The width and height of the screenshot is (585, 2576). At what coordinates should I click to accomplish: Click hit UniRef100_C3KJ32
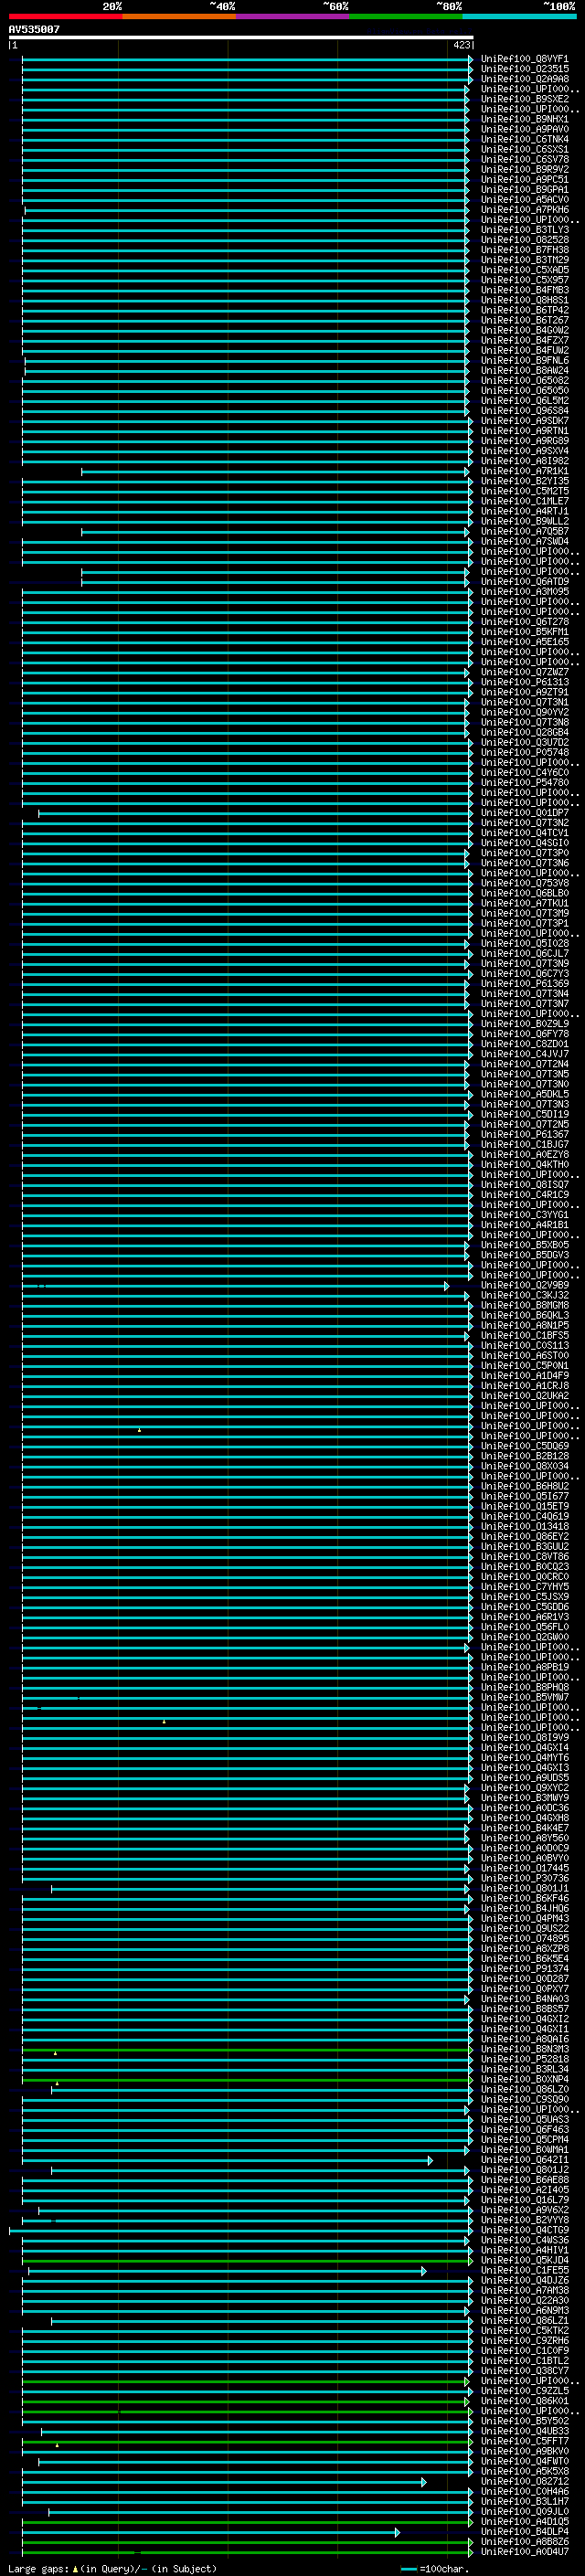pos(524,1295)
